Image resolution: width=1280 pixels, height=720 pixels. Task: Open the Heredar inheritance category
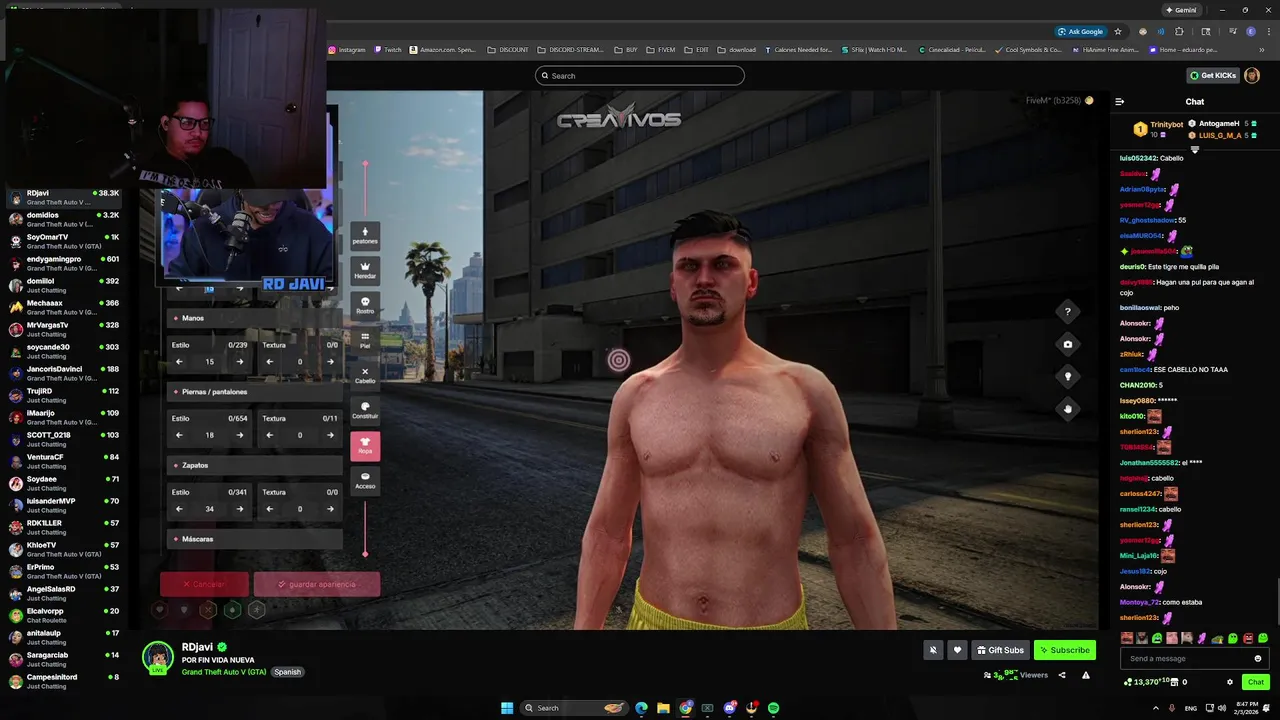coord(365,271)
